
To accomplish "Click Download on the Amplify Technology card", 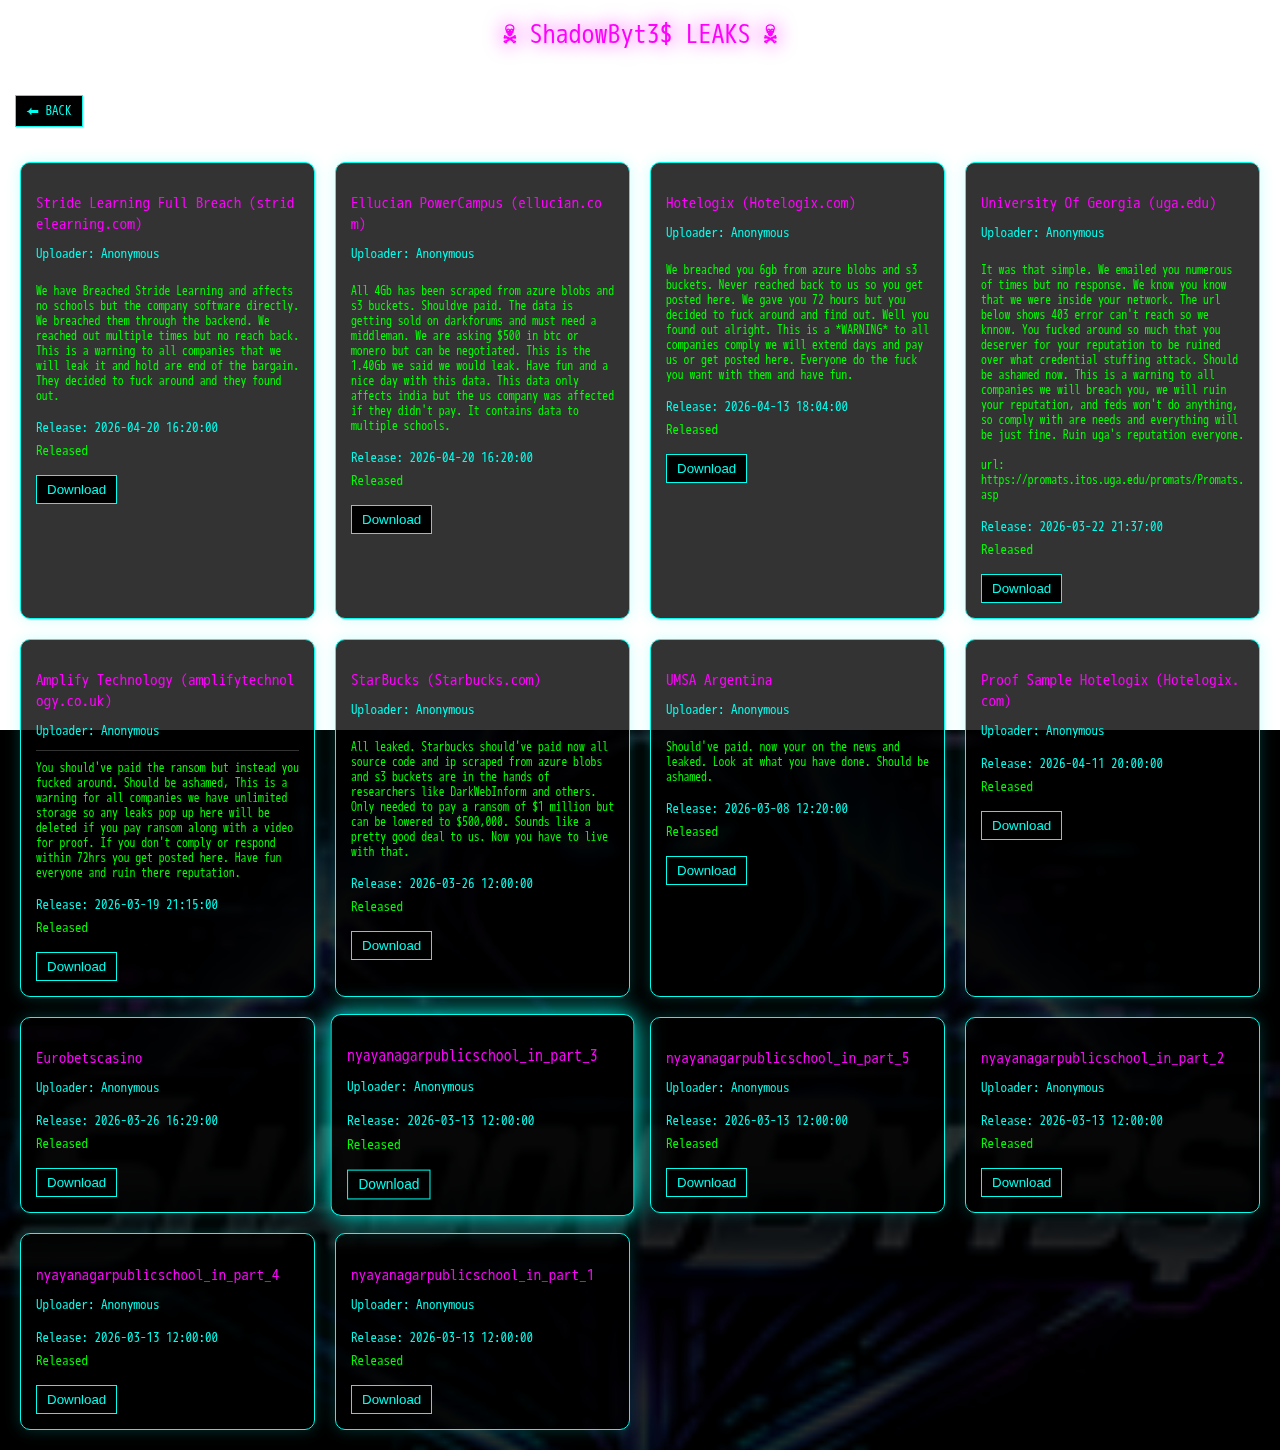I will click(x=76, y=967).
